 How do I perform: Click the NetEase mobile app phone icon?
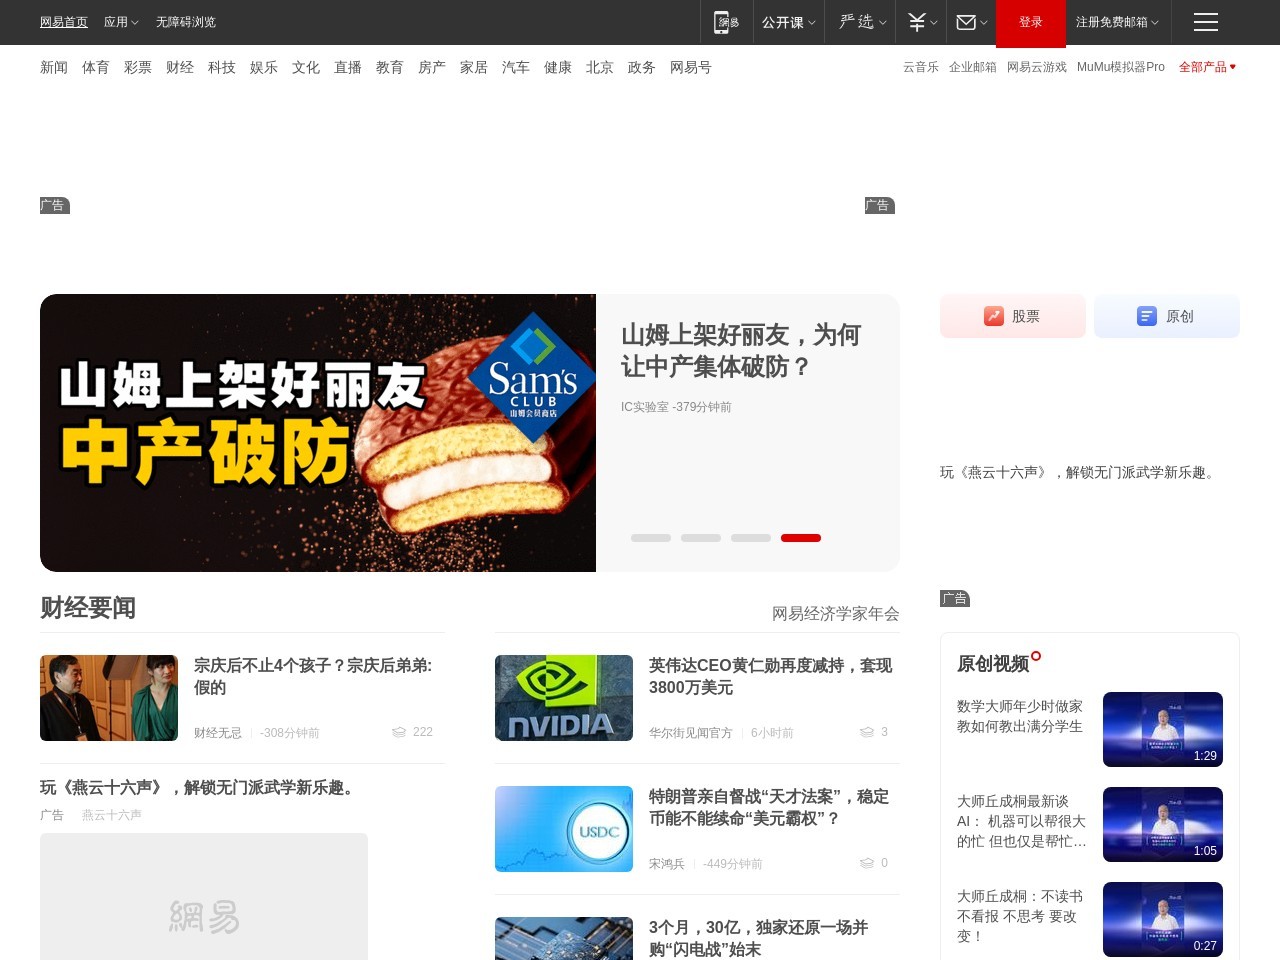[x=726, y=22]
